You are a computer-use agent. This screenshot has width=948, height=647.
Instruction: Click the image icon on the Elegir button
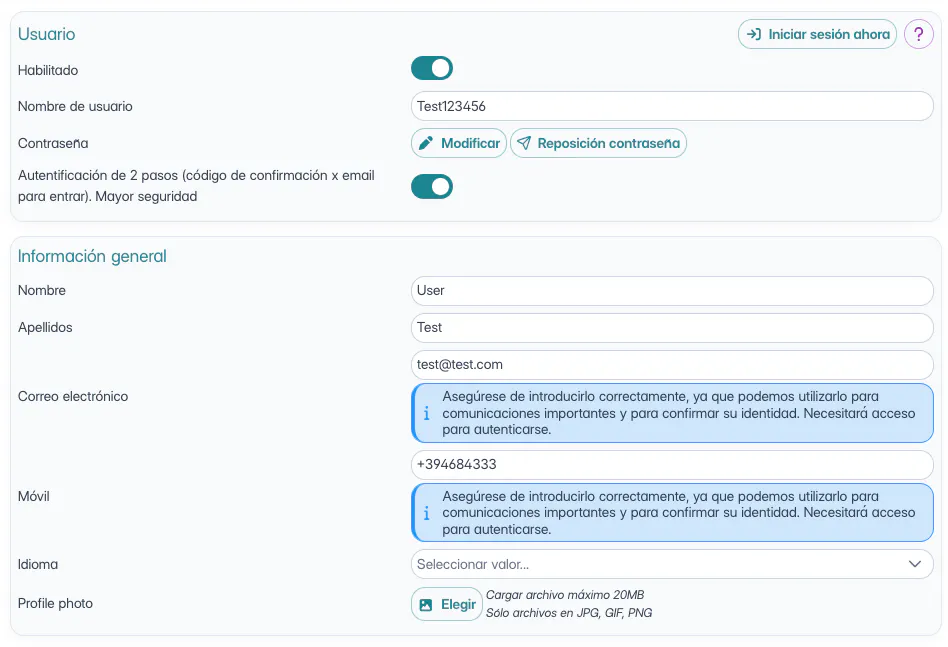[426, 605]
